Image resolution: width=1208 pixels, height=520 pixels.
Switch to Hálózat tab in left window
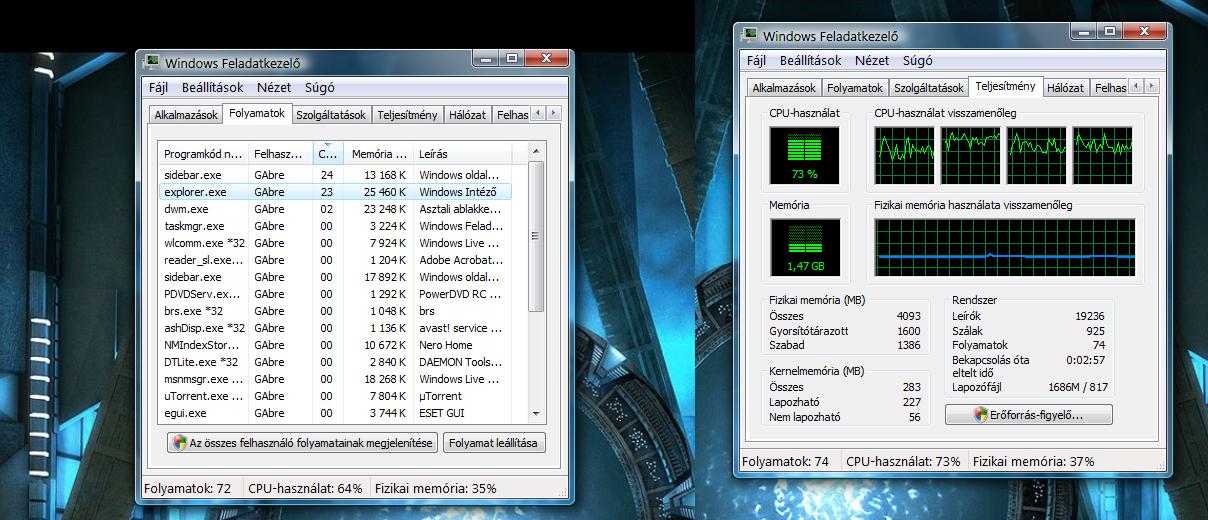[x=467, y=115]
